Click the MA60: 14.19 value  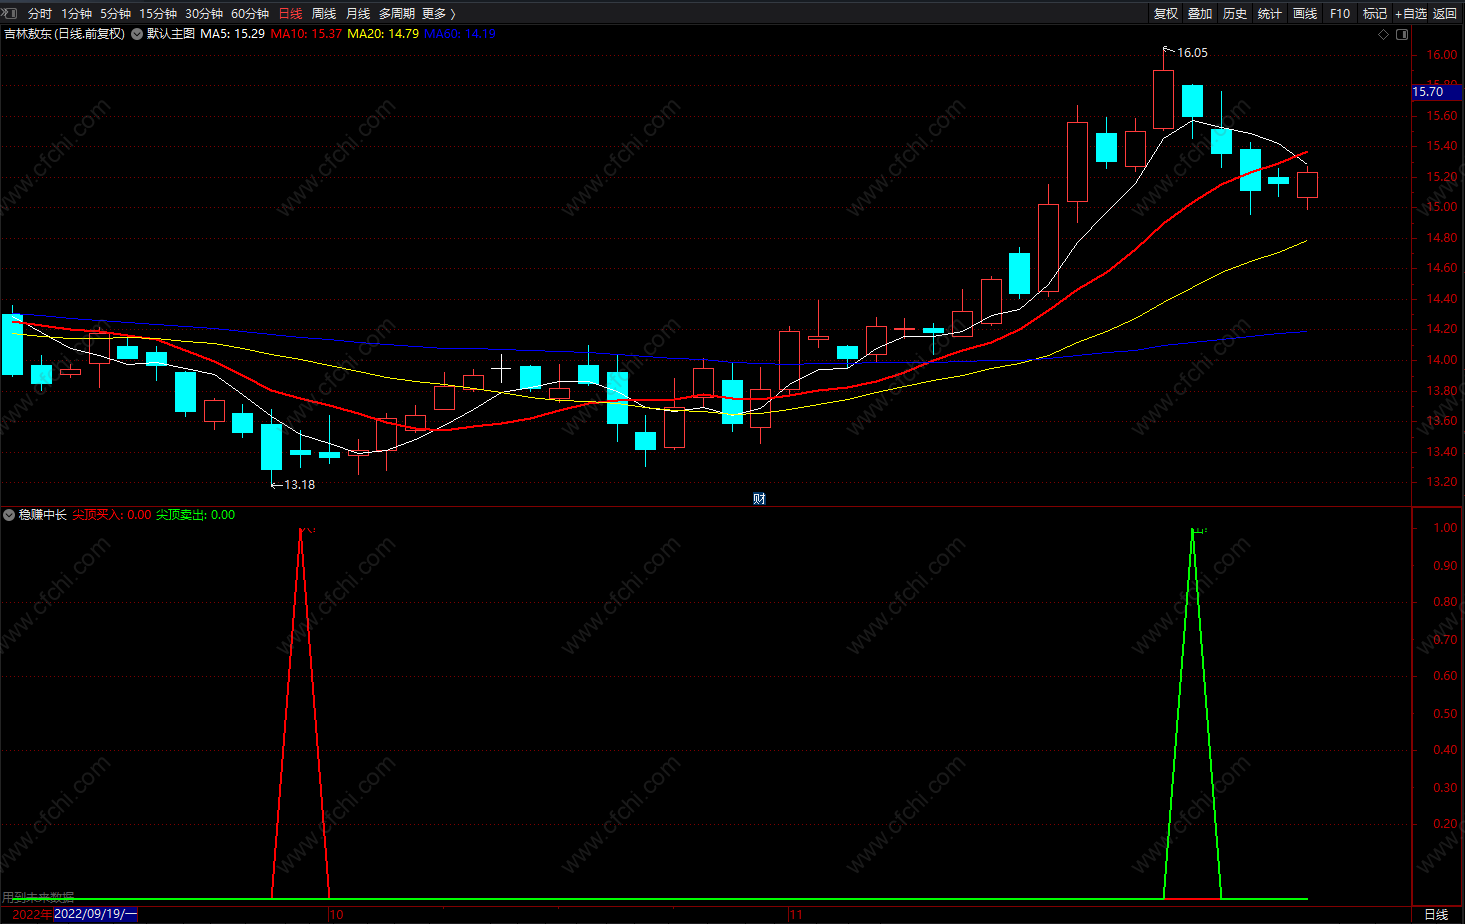click(x=460, y=34)
